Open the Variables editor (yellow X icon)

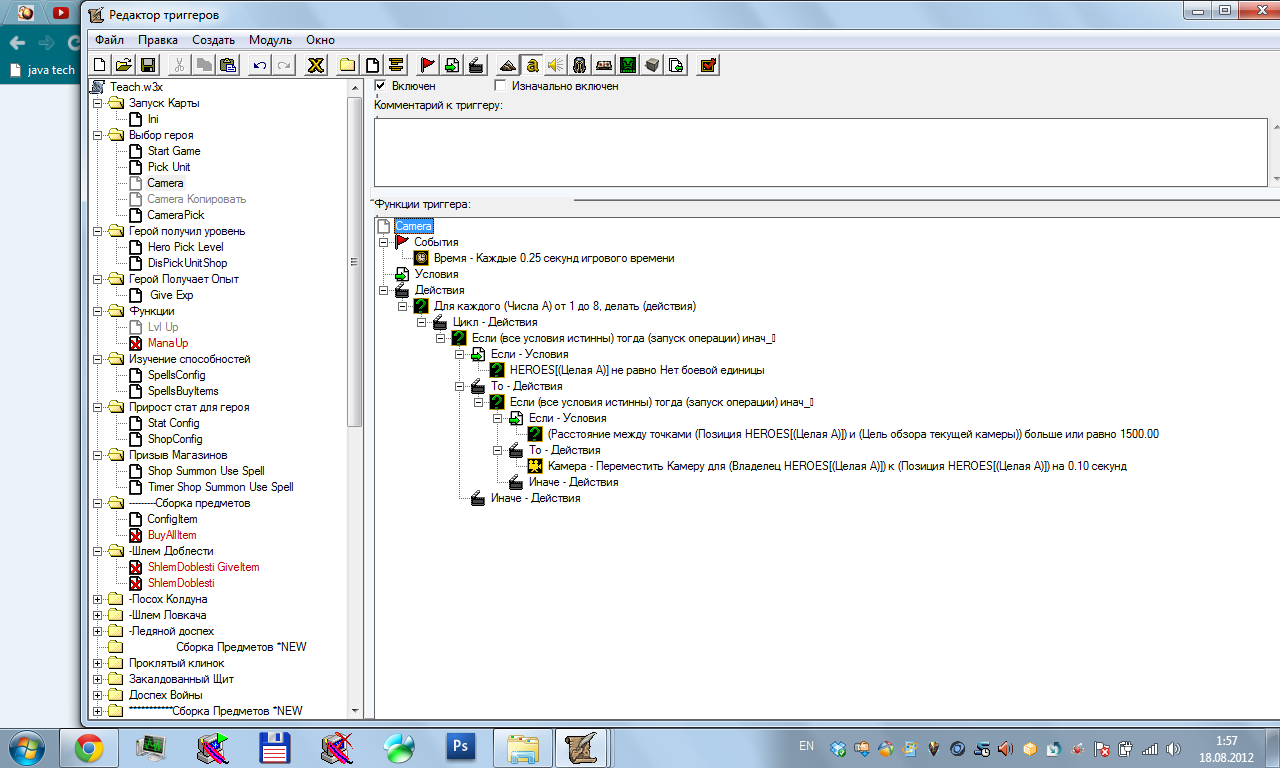point(316,65)
